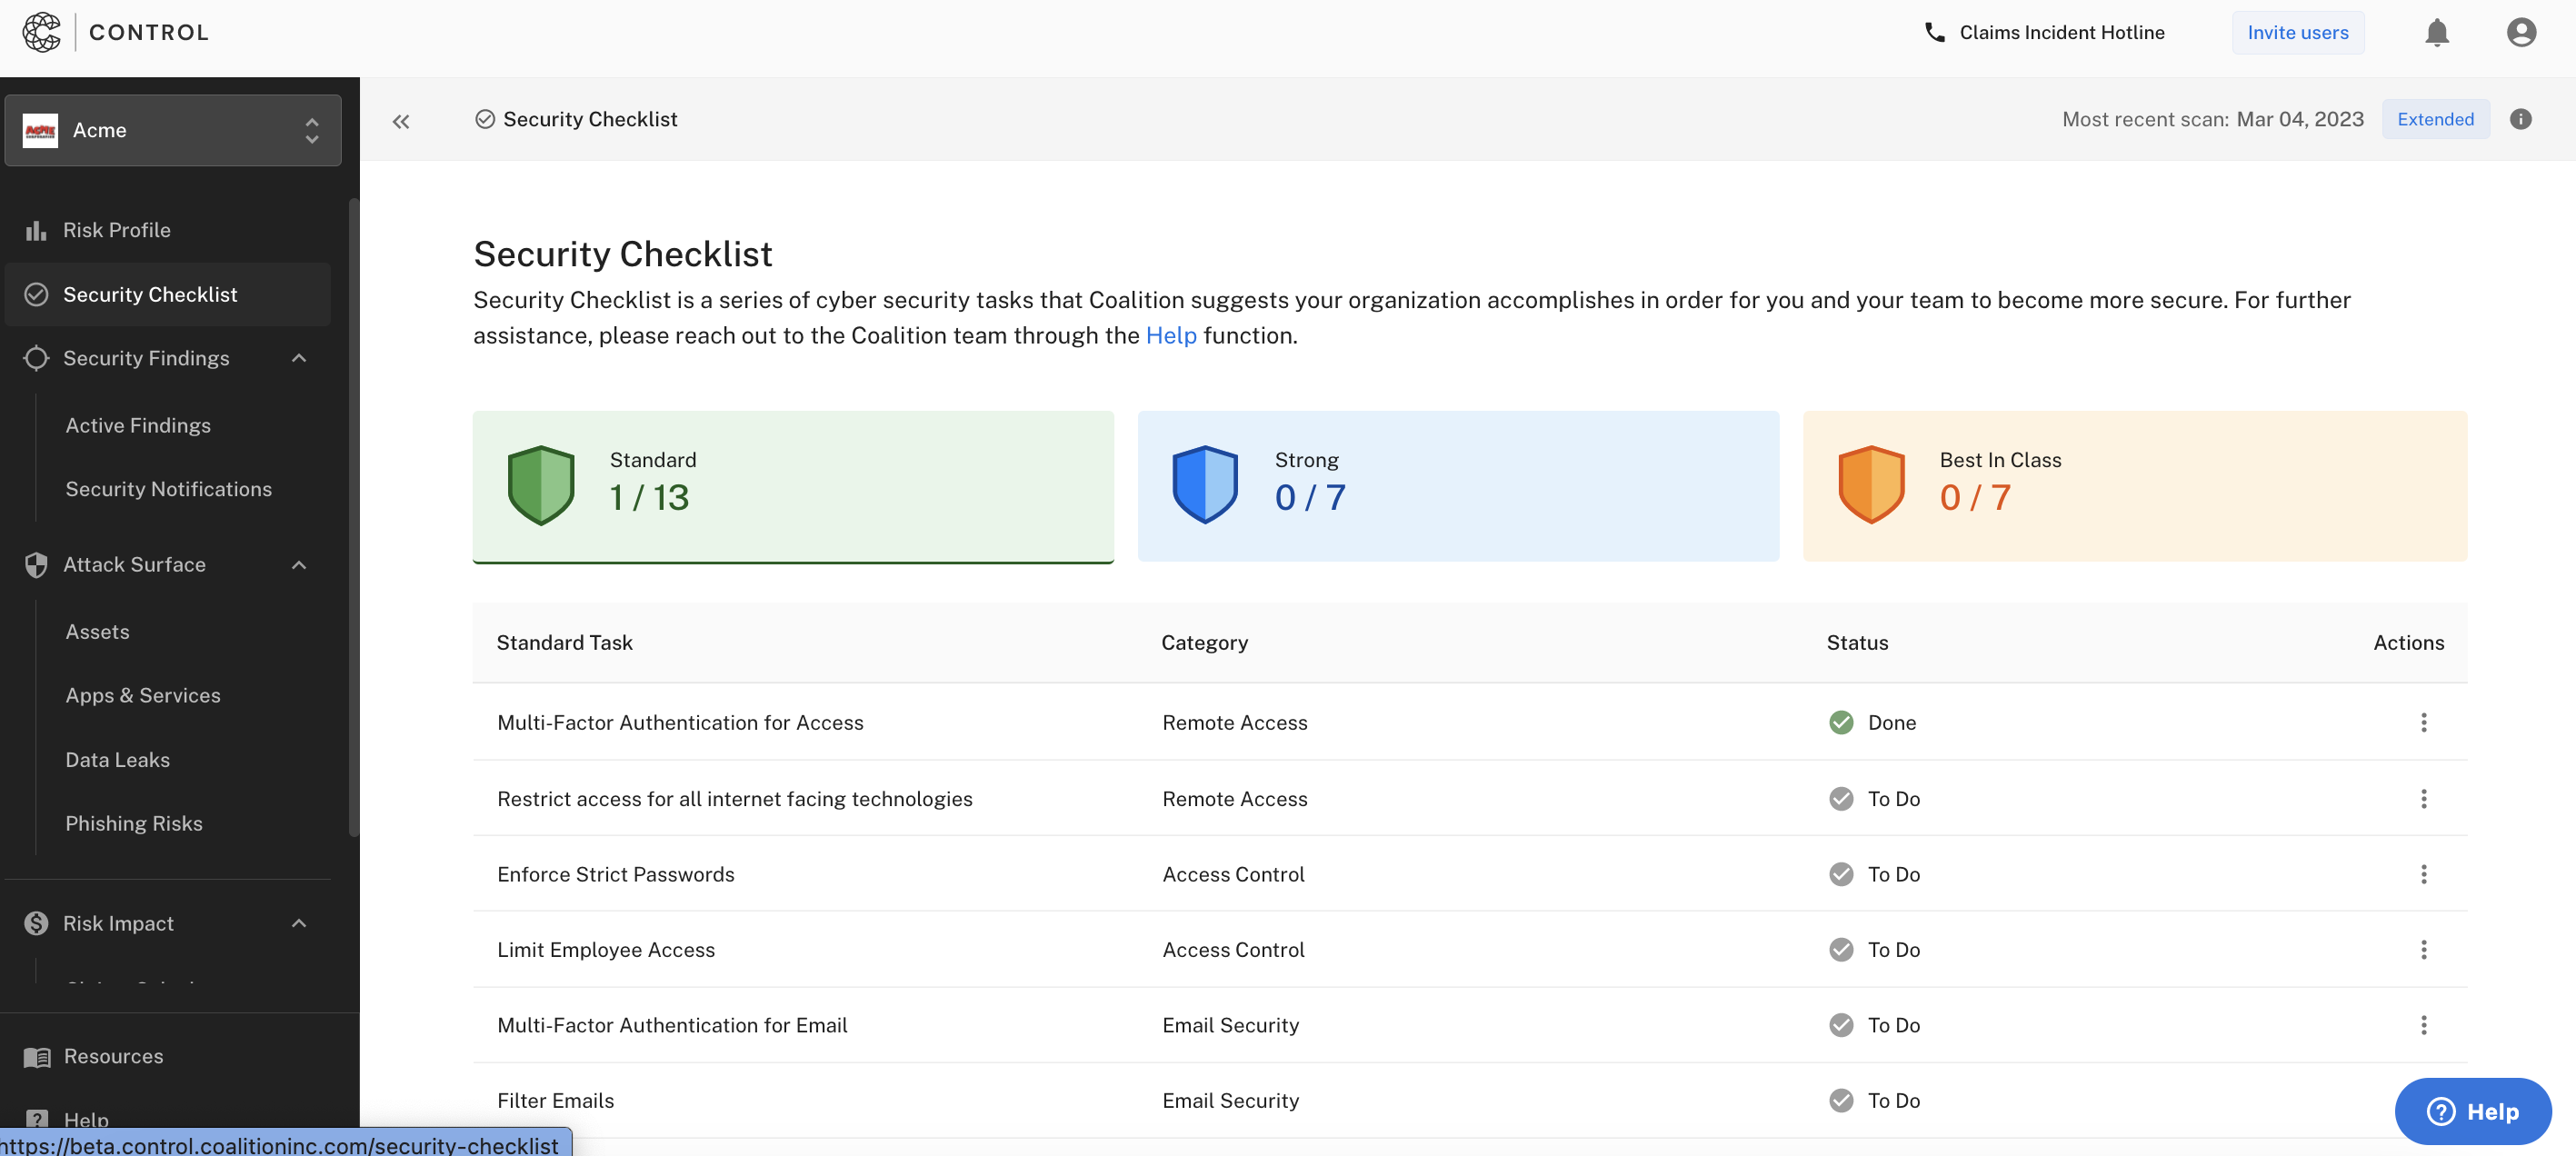
Task: Click the scan info icon beside Extended
Action: (x=2520, y=119)
